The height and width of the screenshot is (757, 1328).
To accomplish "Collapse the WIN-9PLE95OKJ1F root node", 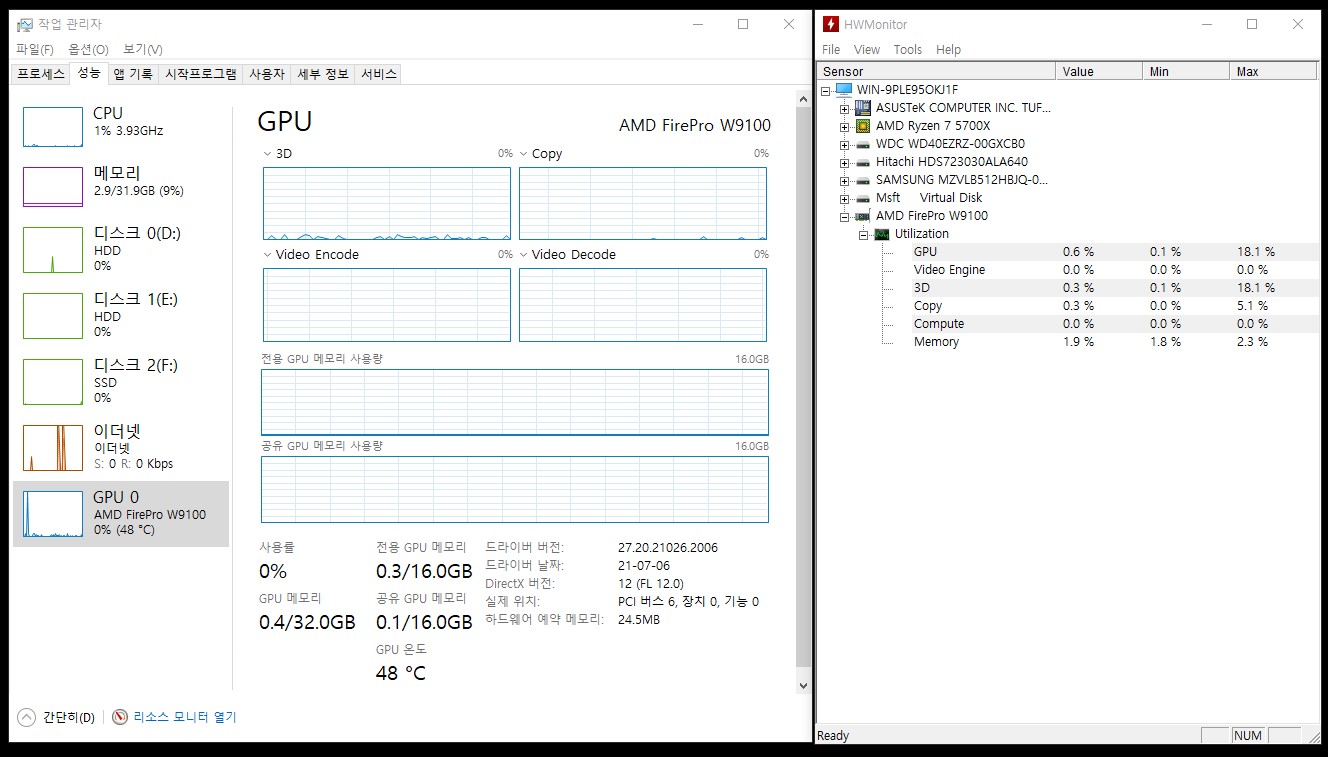I will pyautogui.click(x=826, y=90).
